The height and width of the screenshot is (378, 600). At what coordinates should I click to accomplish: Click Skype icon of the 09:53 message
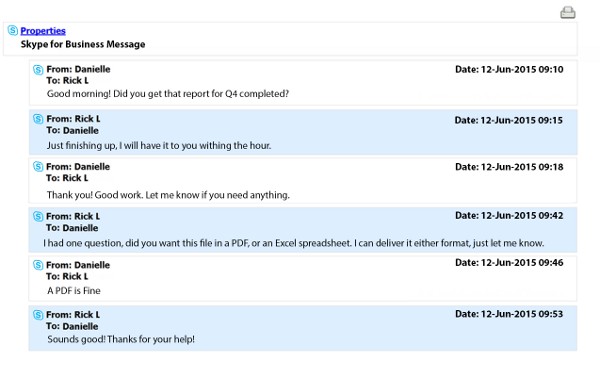tap(38, 315)
